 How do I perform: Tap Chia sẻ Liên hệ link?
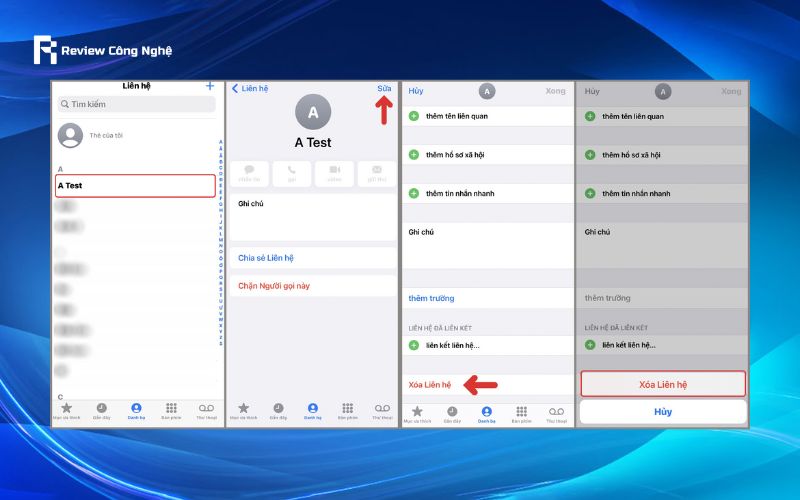266,258
